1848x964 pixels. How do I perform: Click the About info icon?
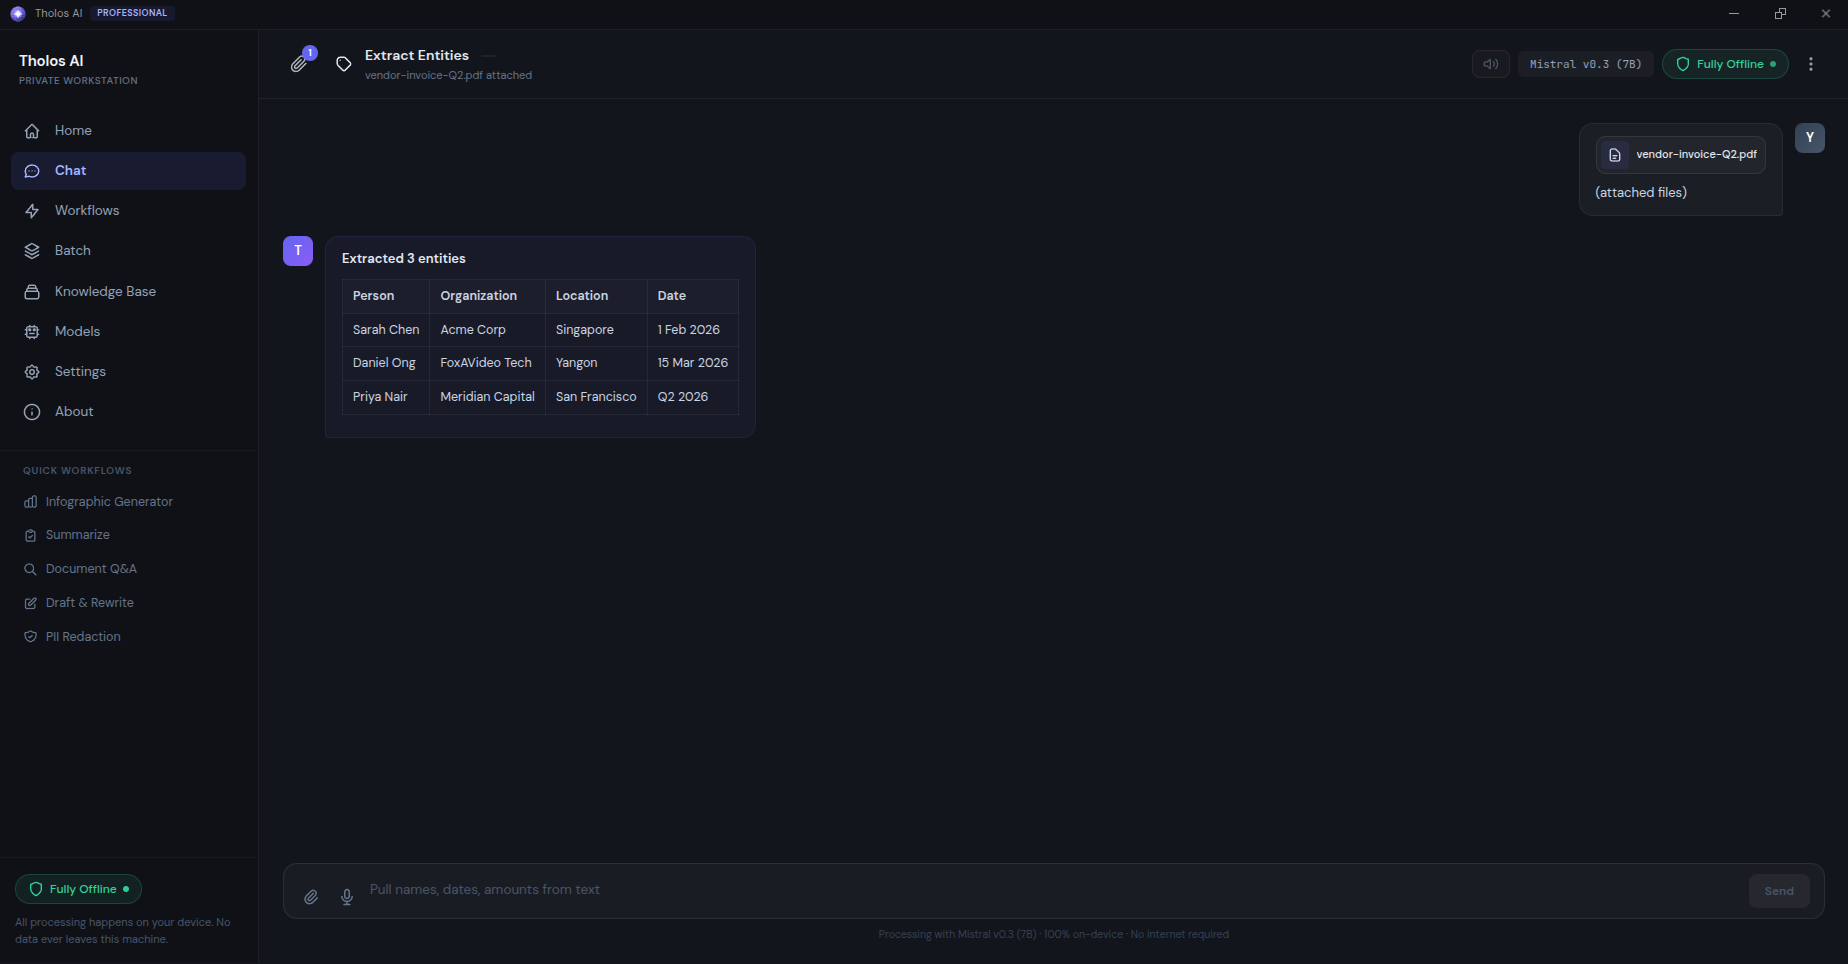(32, 412)
